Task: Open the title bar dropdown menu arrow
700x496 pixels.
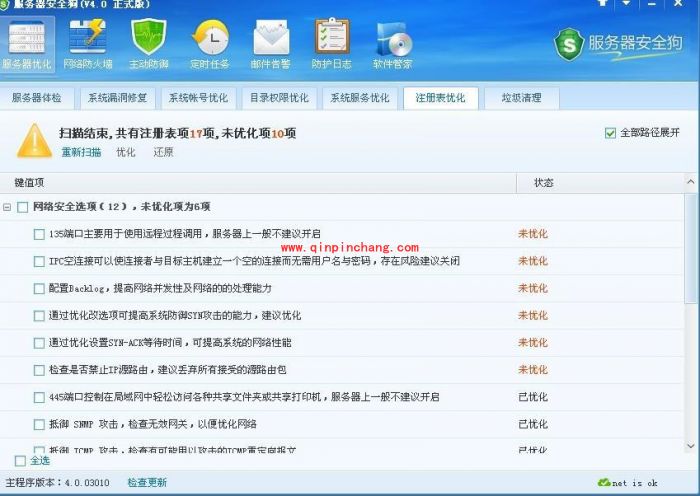Action: (626, 5)
